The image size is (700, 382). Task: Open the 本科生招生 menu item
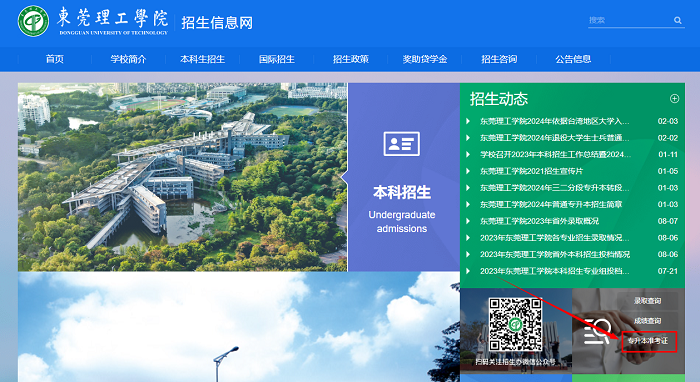click(x=202, y=59)
